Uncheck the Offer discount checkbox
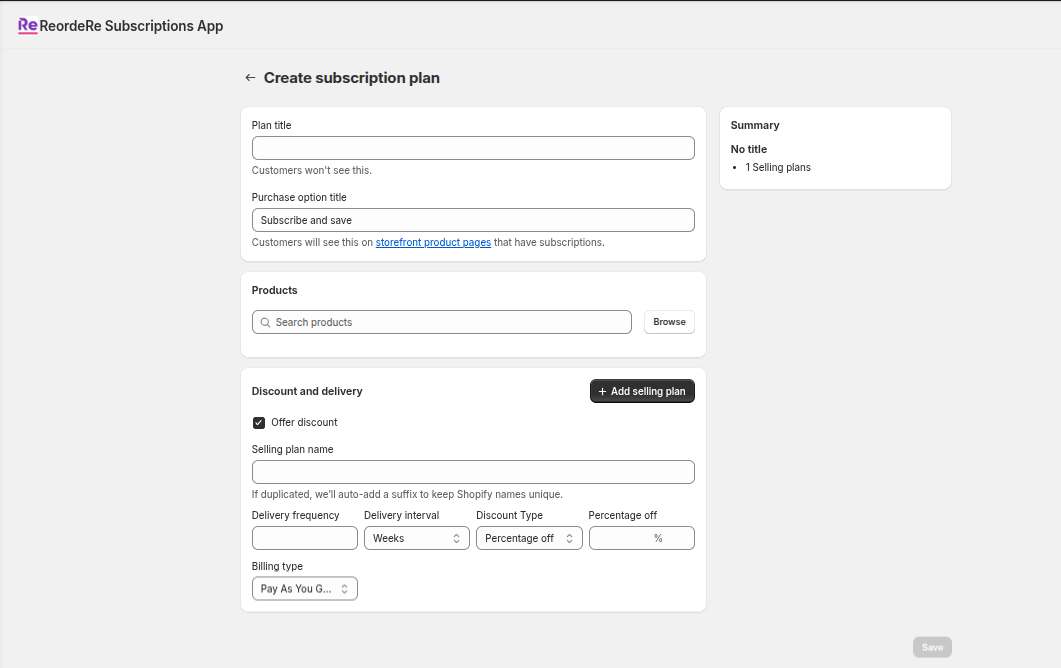The height and width of the screenshot is (668, 1061). [259, 423]
